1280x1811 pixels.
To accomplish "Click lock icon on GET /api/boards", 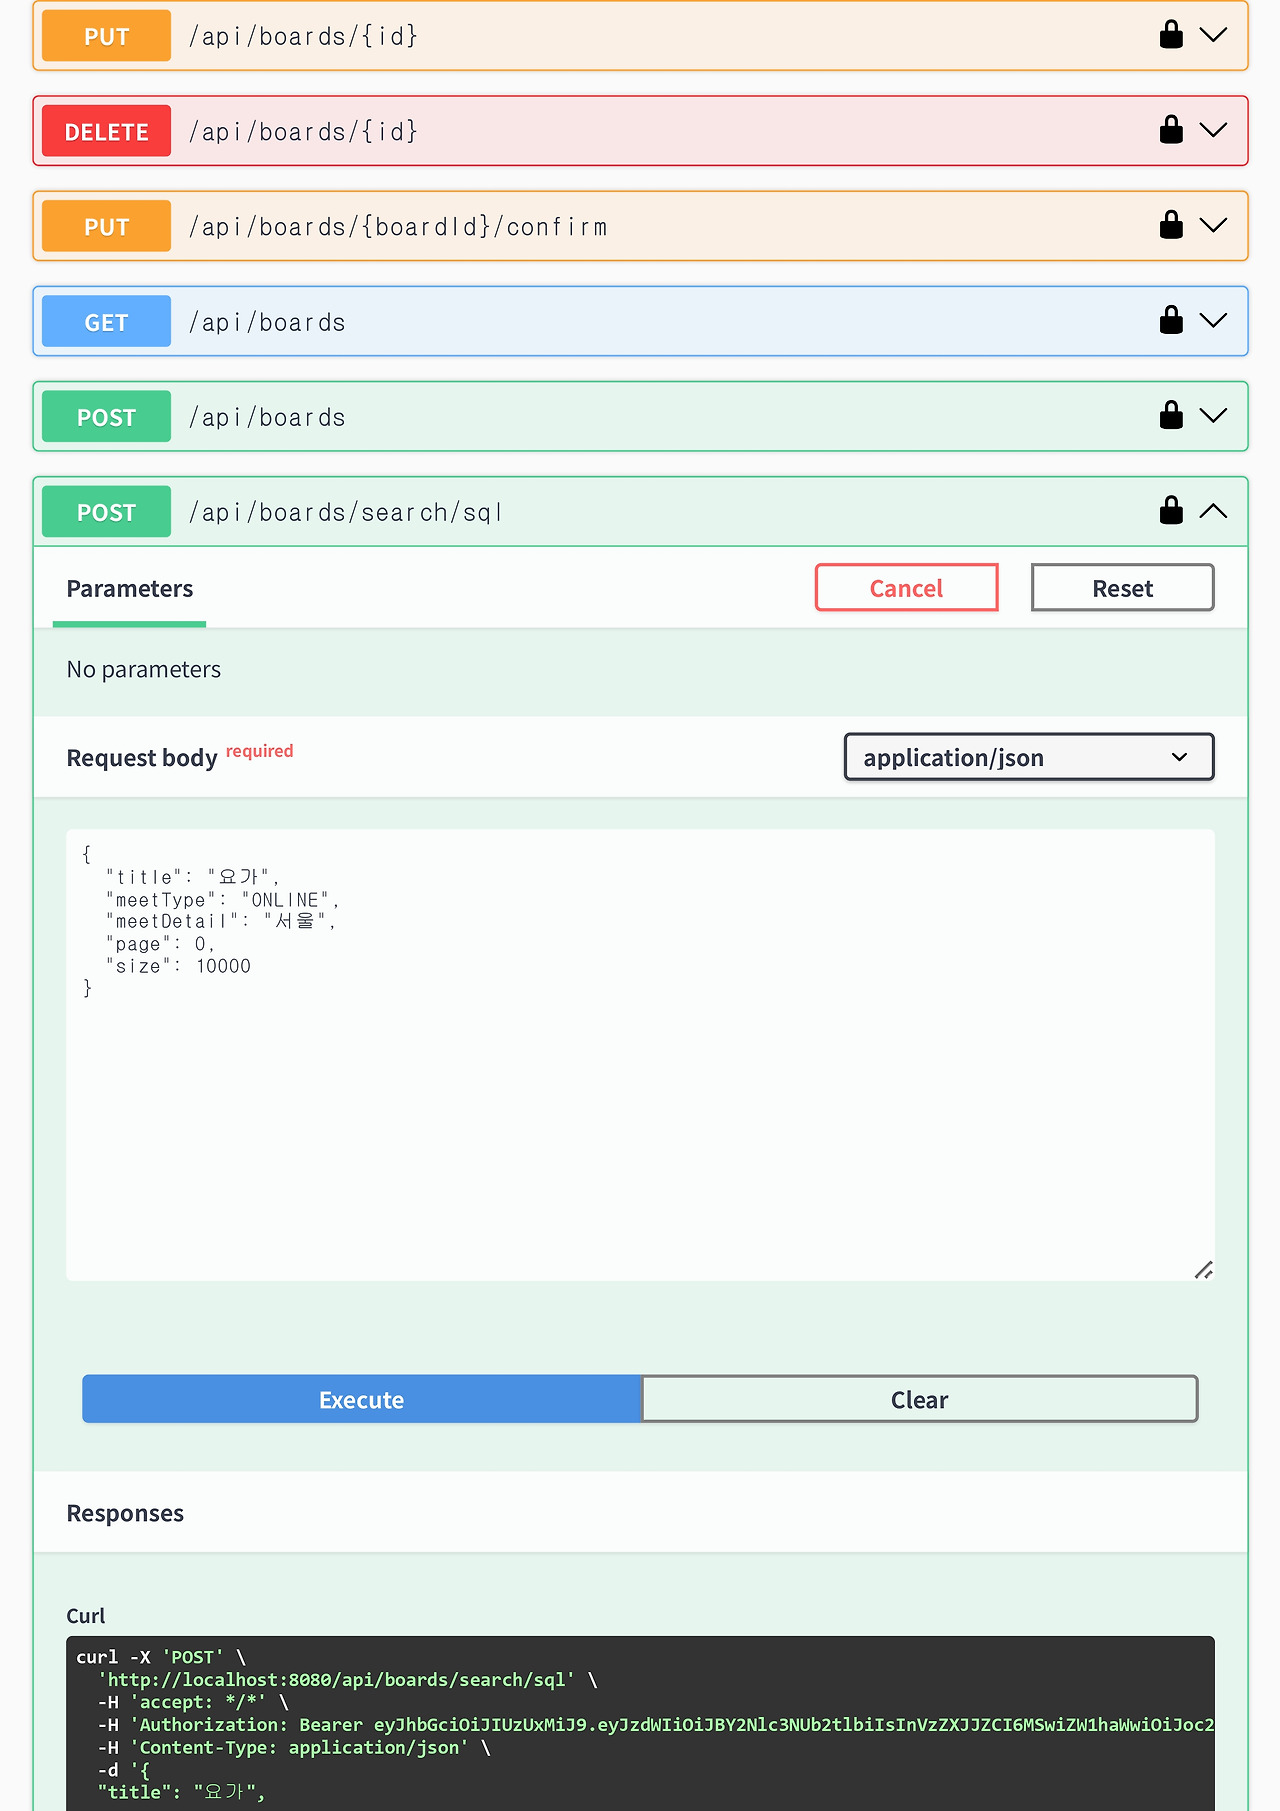I will [1171, 320].
